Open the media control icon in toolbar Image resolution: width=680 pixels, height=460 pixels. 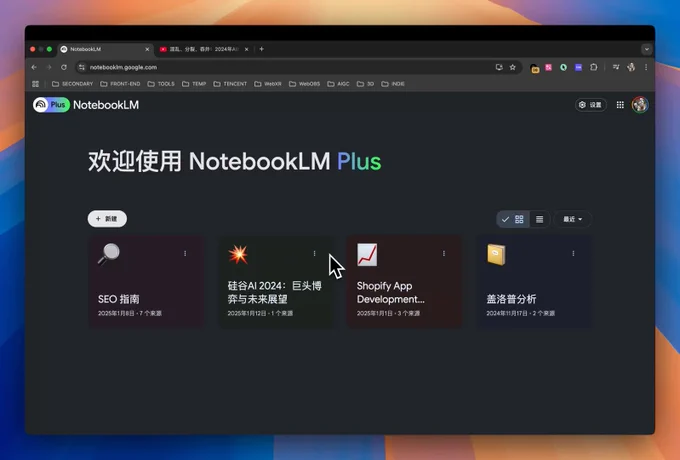pyautogui.click(x=616, y=67)
